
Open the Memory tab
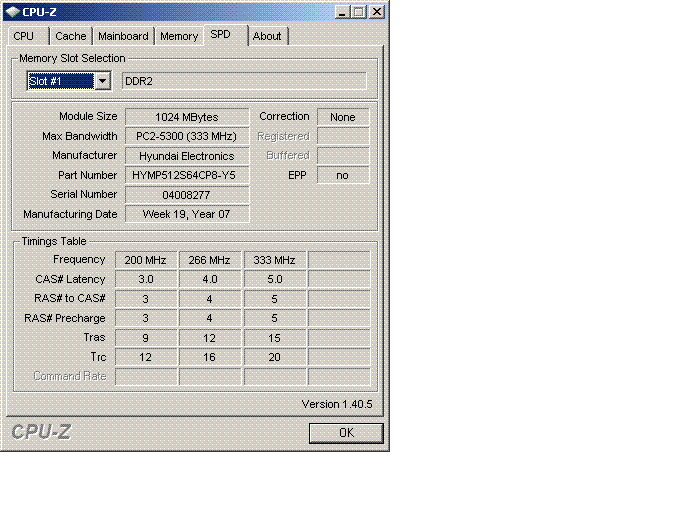point(179,36)
